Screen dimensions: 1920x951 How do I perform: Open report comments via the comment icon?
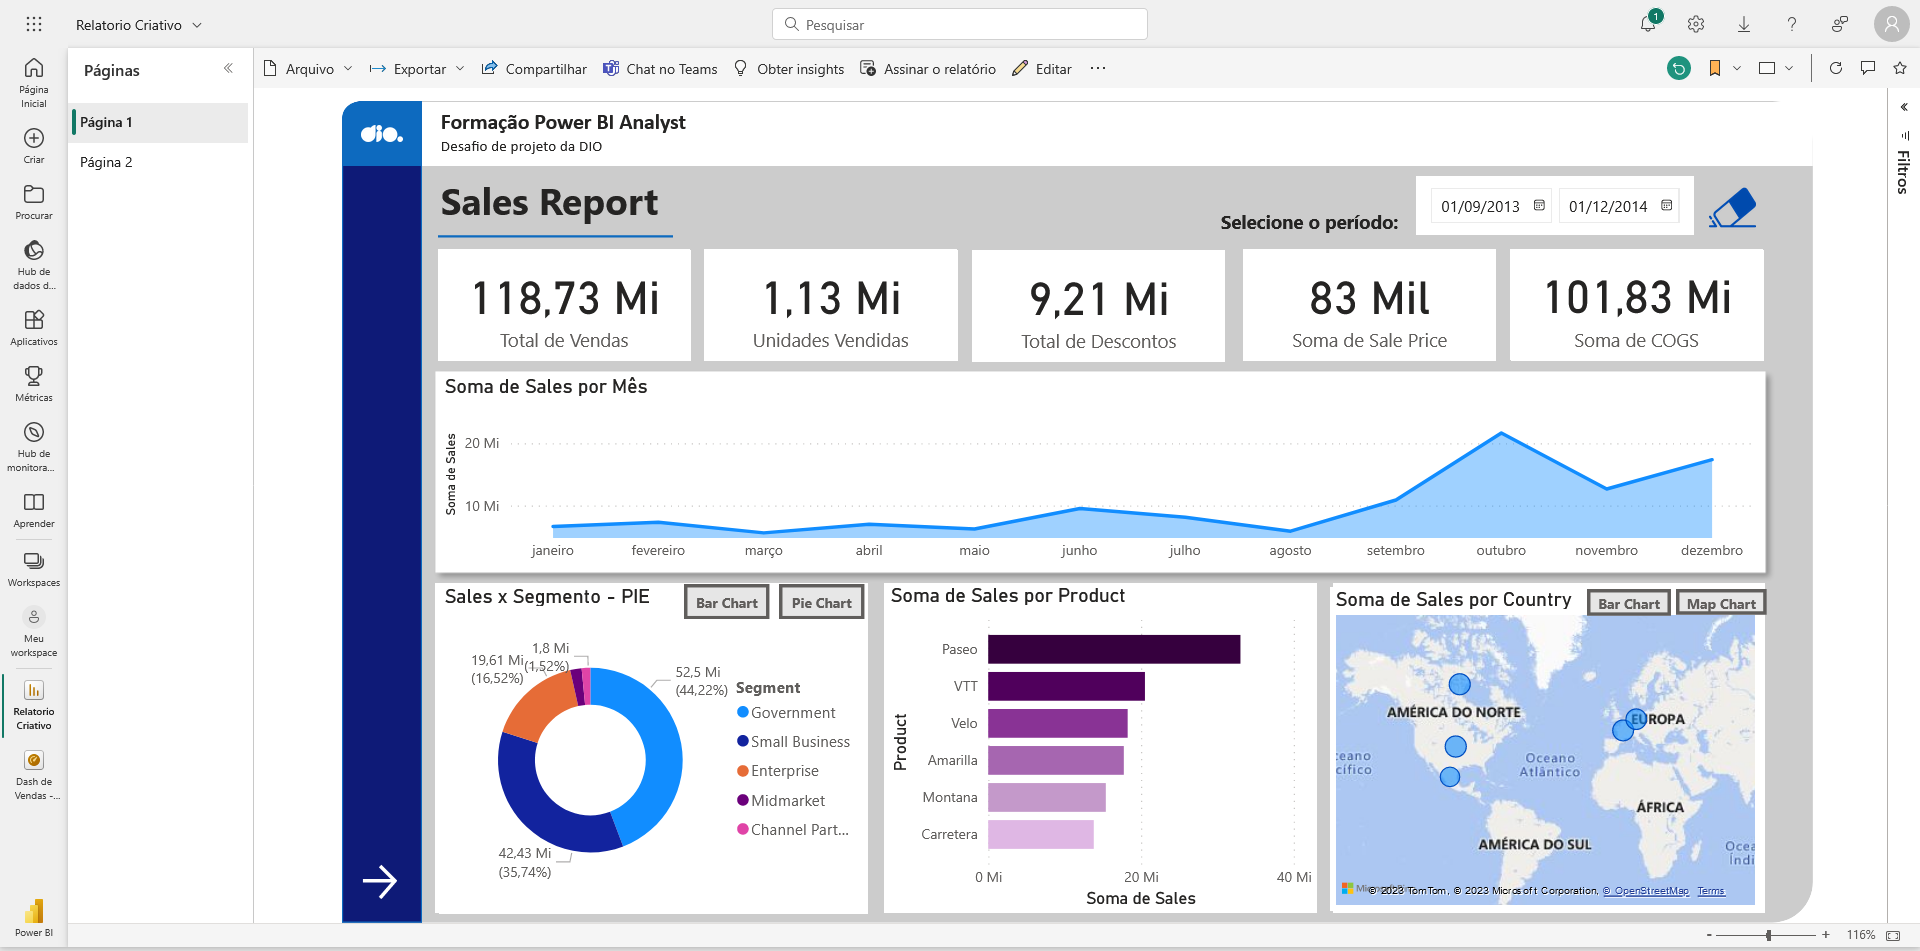click(1868, 68)
